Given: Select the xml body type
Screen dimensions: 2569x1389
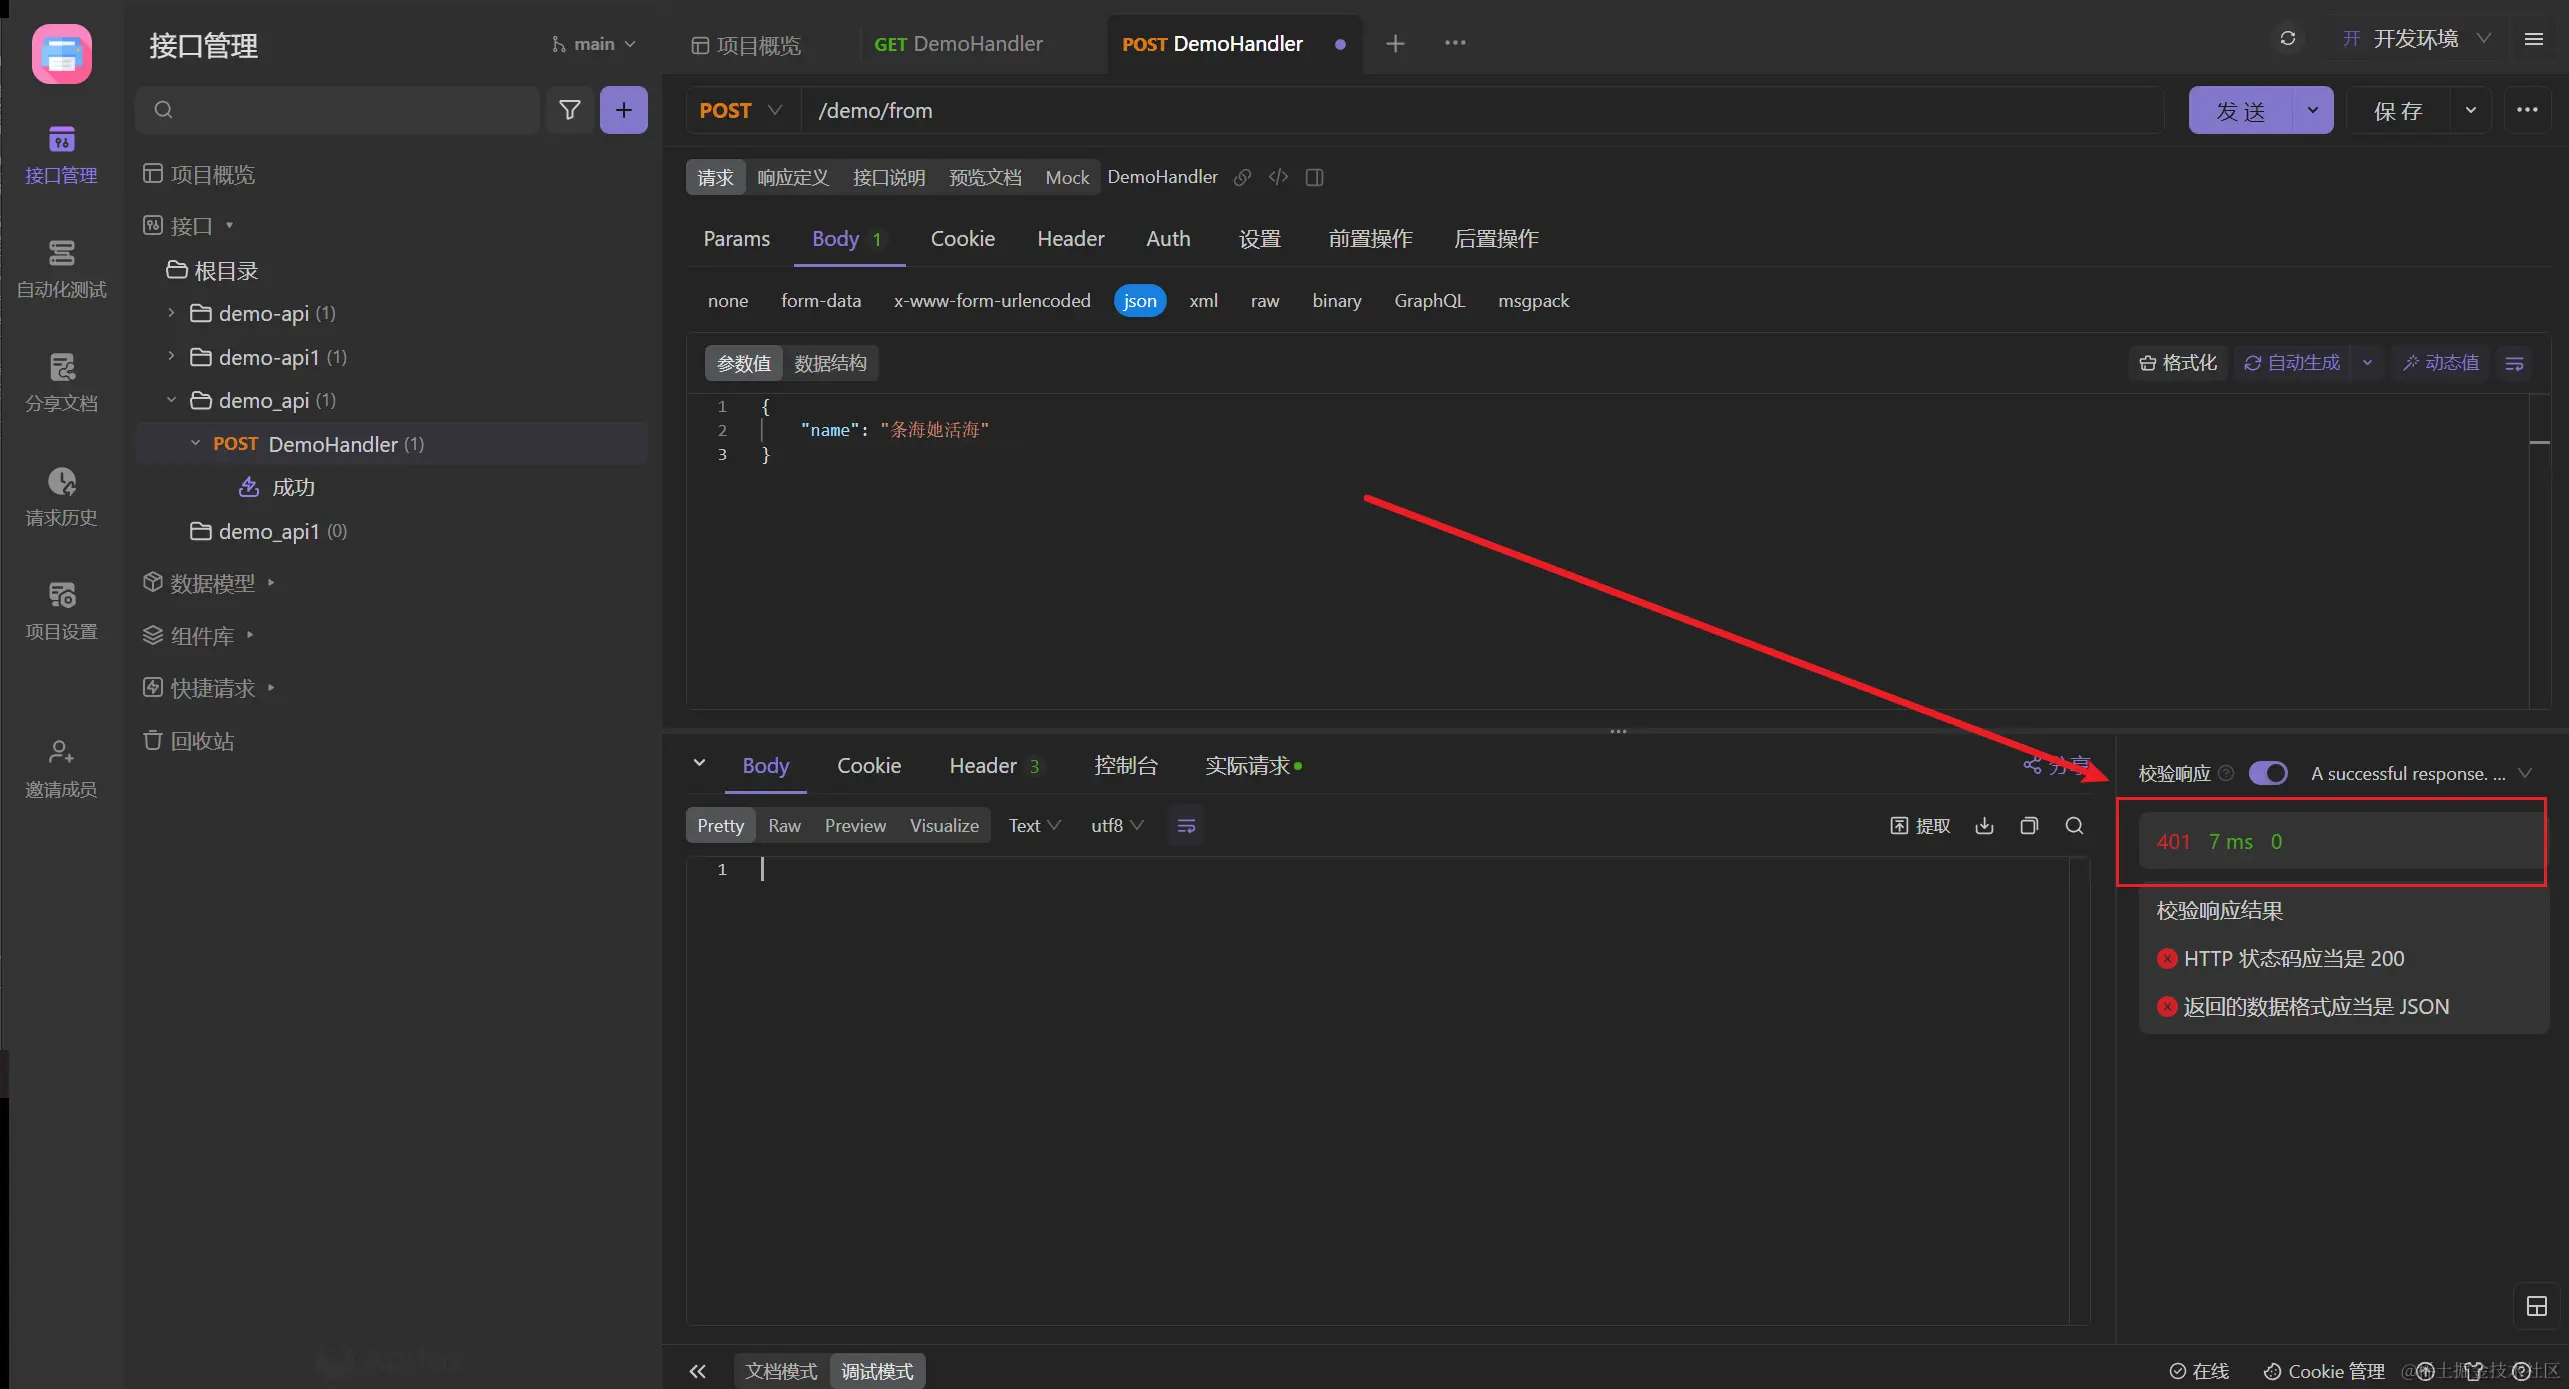Looking at the screenshot, I should (1203, 301).
